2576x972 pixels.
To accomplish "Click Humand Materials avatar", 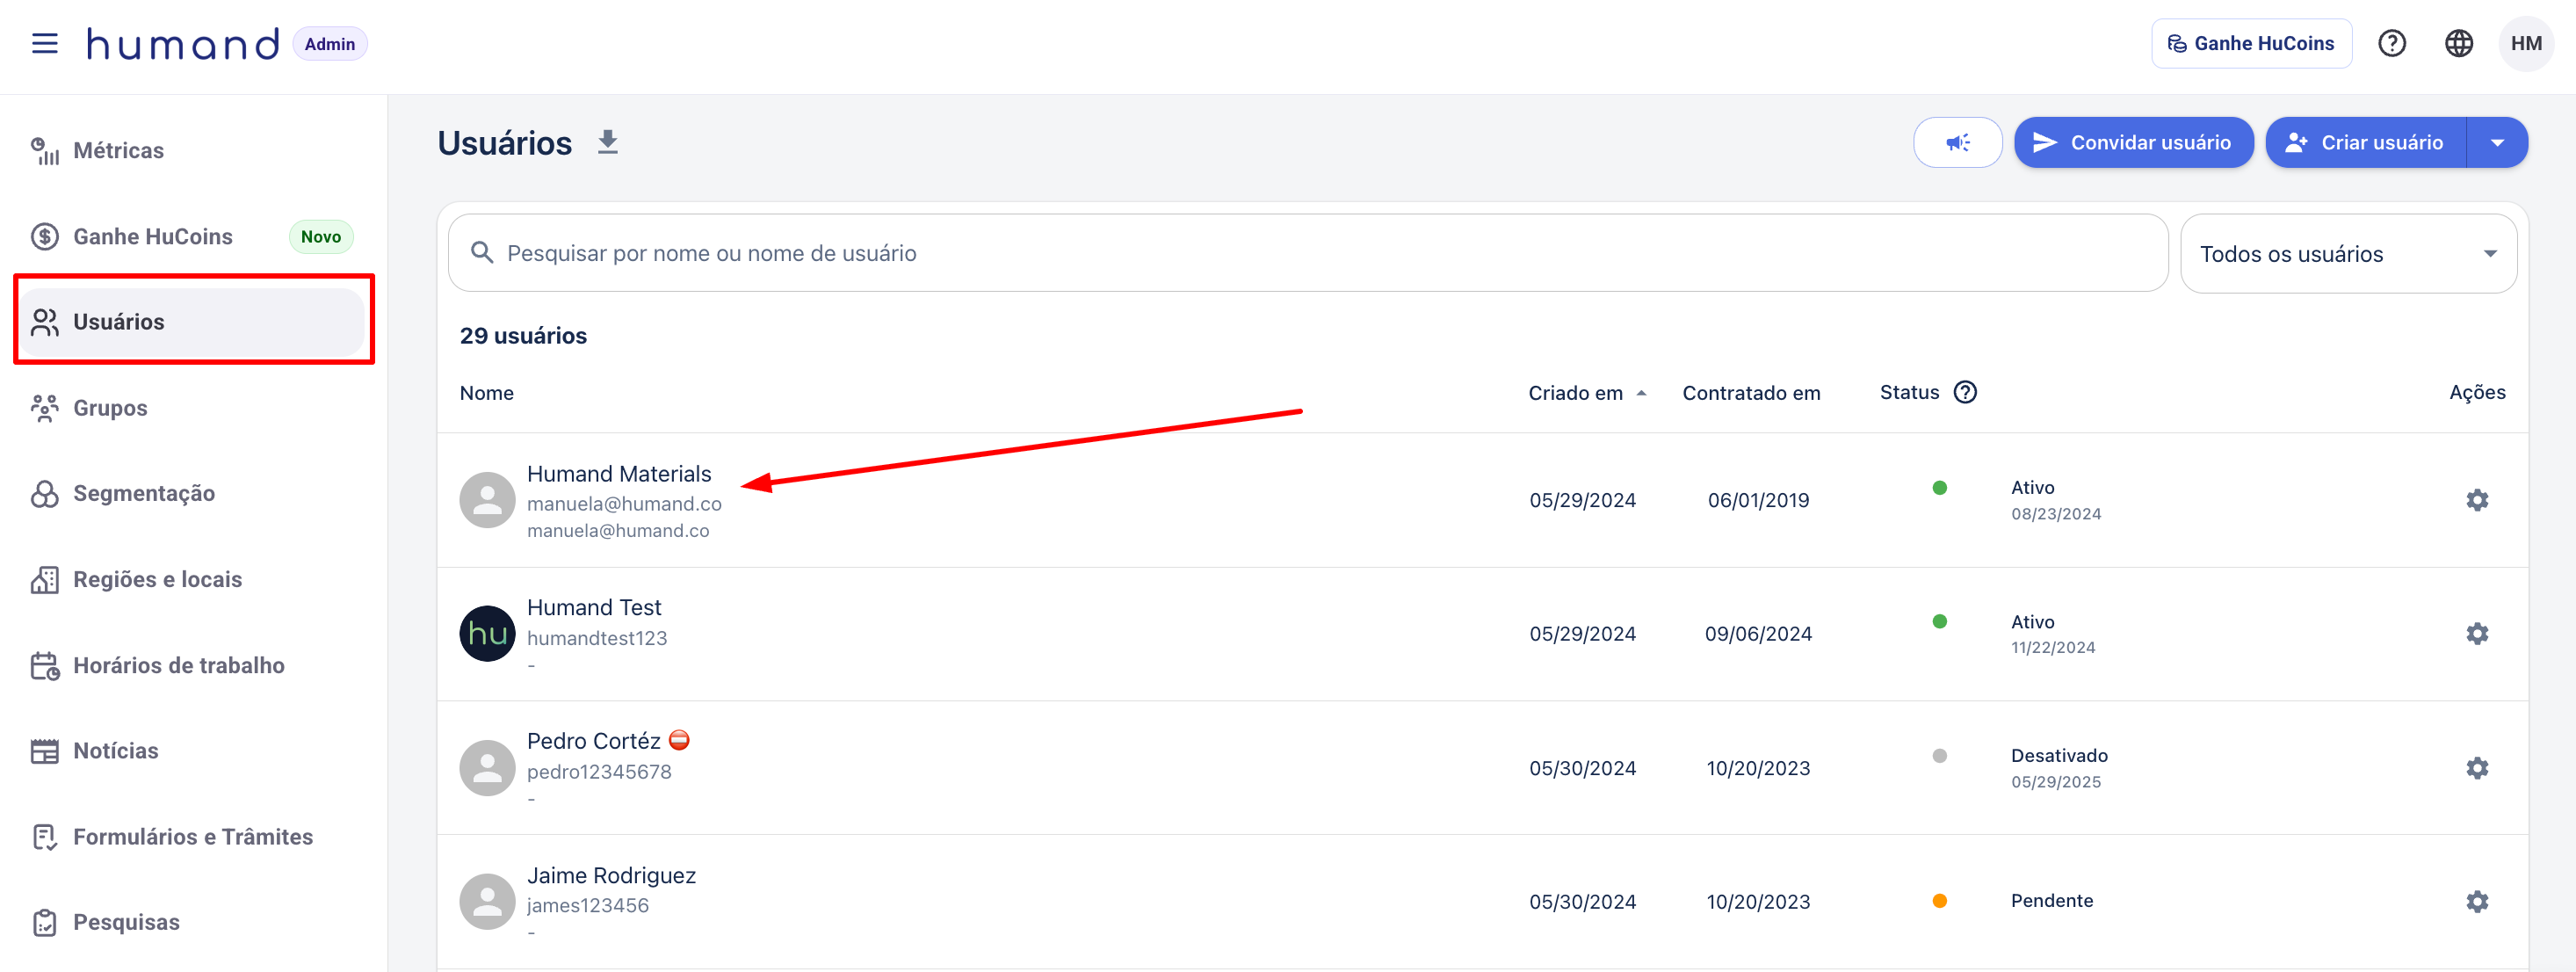I will click(x=487, y=500).
